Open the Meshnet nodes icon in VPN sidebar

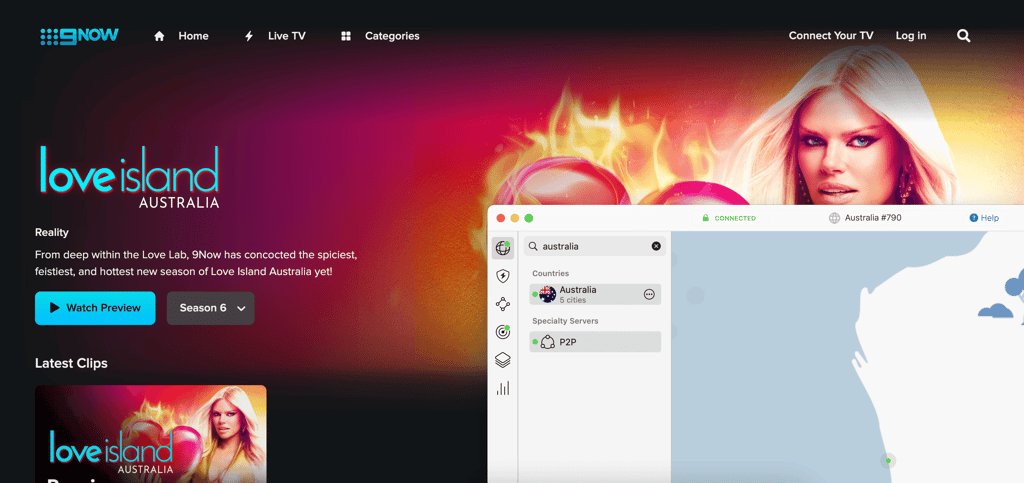[503, 304]
